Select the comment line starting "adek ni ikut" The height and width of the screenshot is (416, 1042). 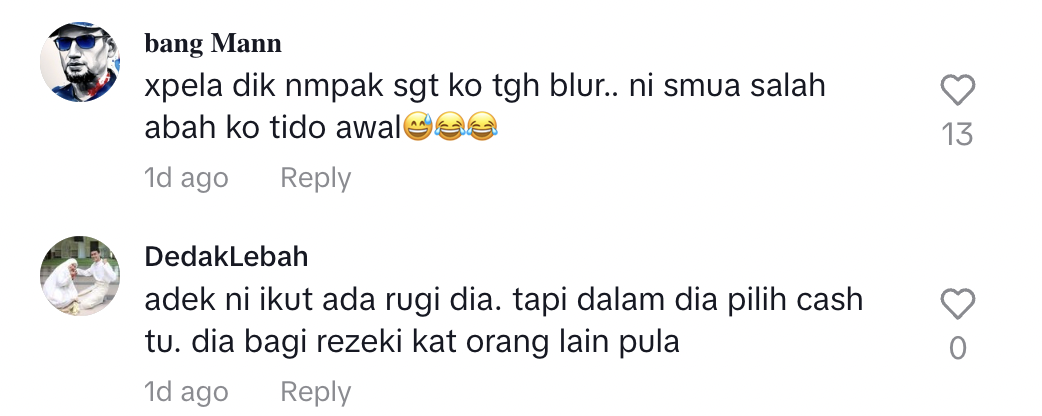504,301
